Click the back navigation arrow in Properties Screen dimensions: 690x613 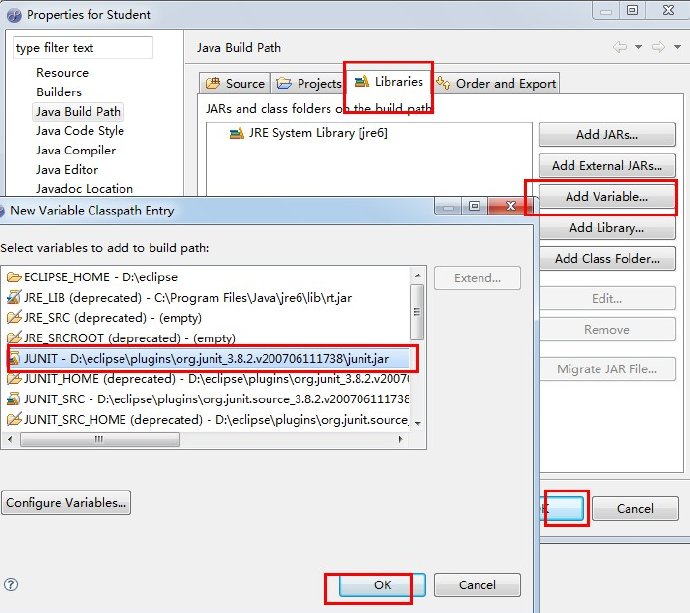click(x=620, y=47)
